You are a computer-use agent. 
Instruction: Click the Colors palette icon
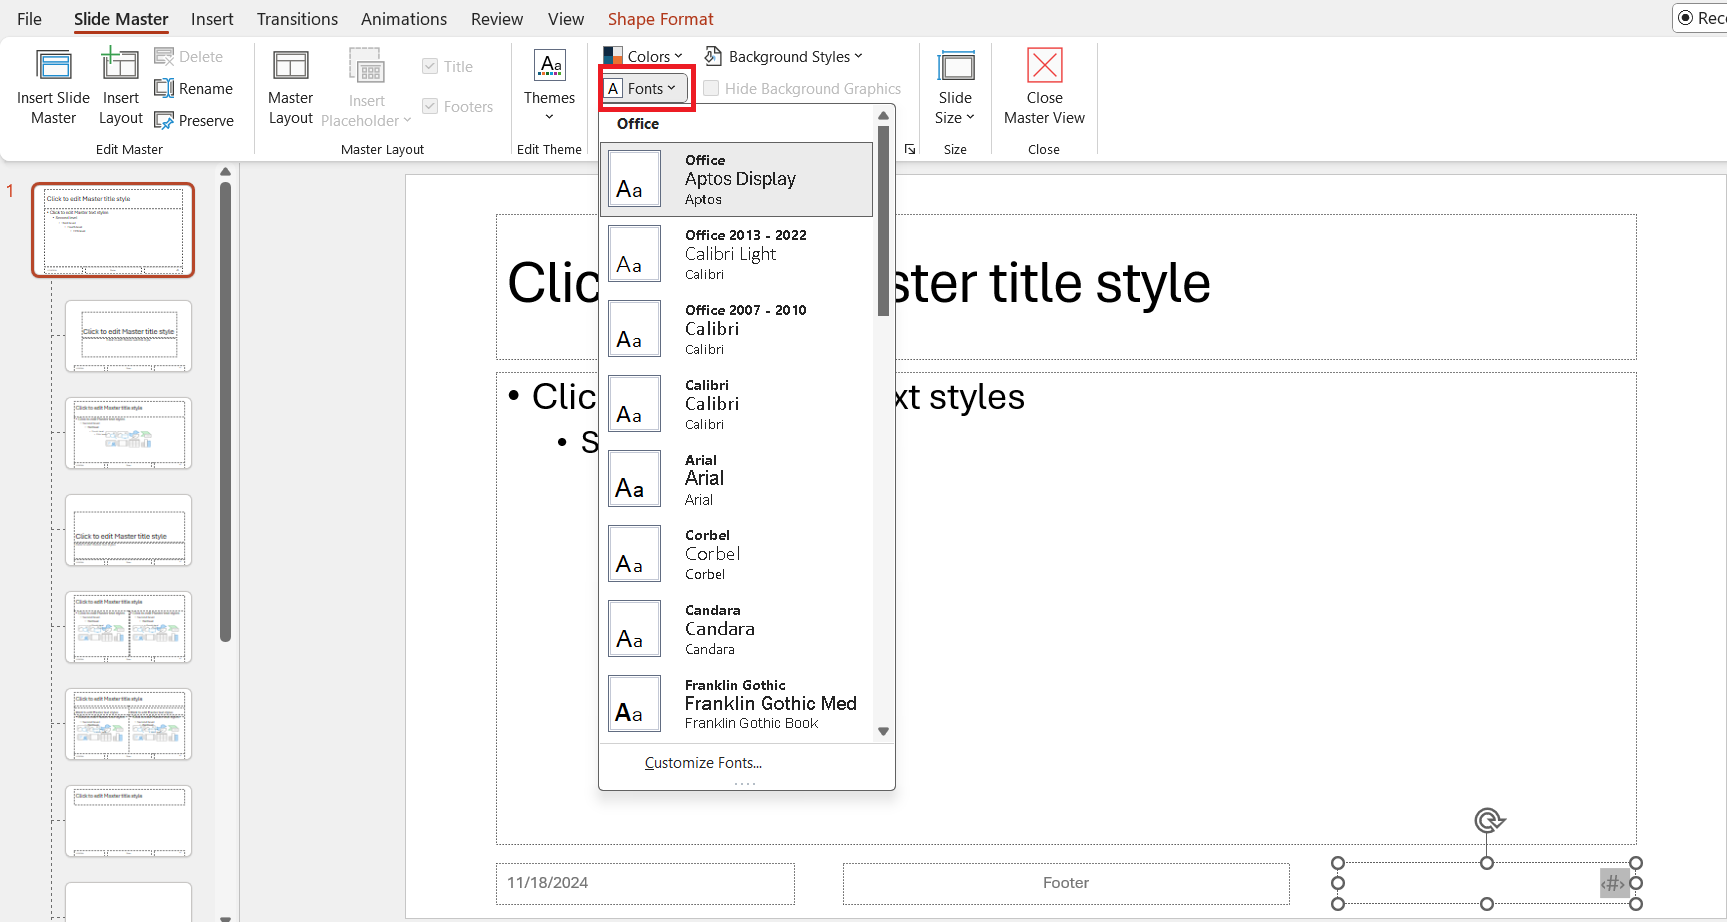coord(613,57)
